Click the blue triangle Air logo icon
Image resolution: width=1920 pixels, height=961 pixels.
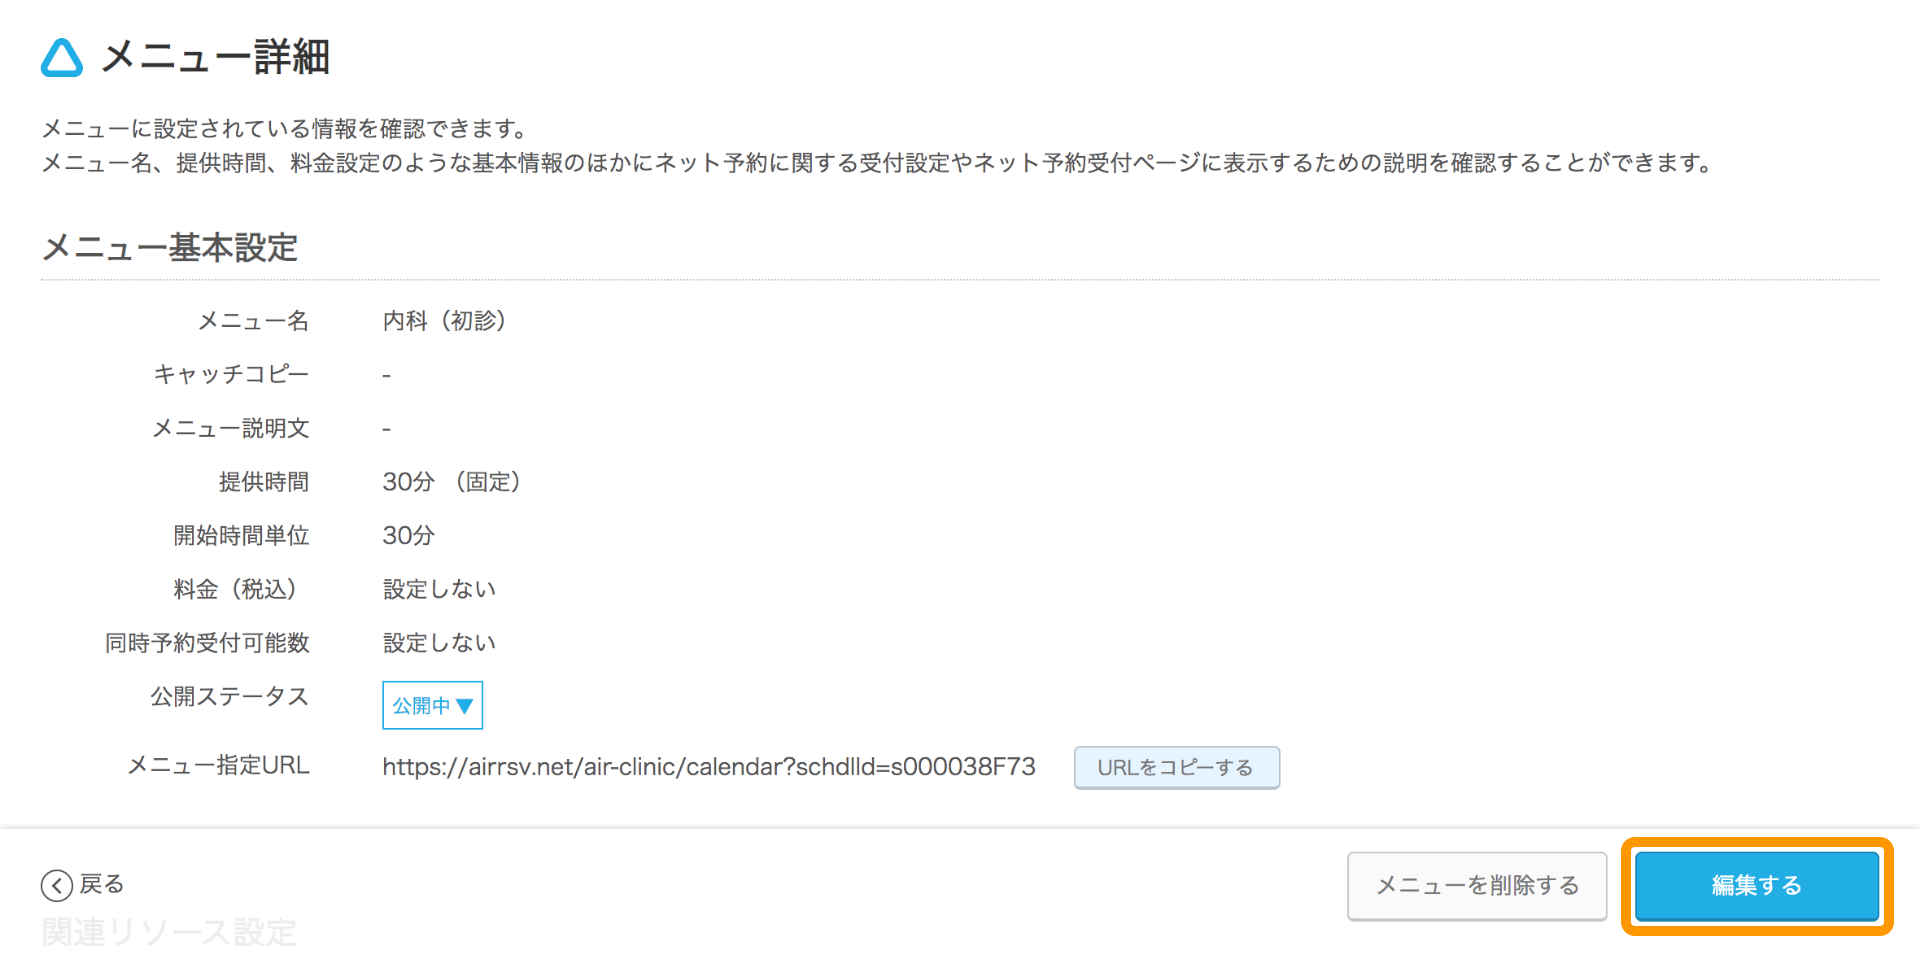62,58
